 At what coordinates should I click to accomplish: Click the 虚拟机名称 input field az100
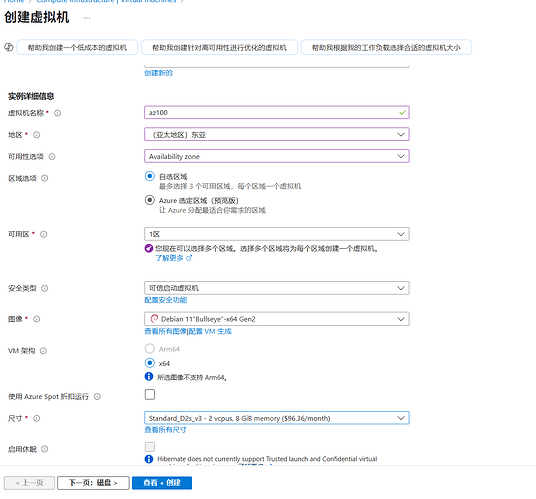tap(277, 112)
